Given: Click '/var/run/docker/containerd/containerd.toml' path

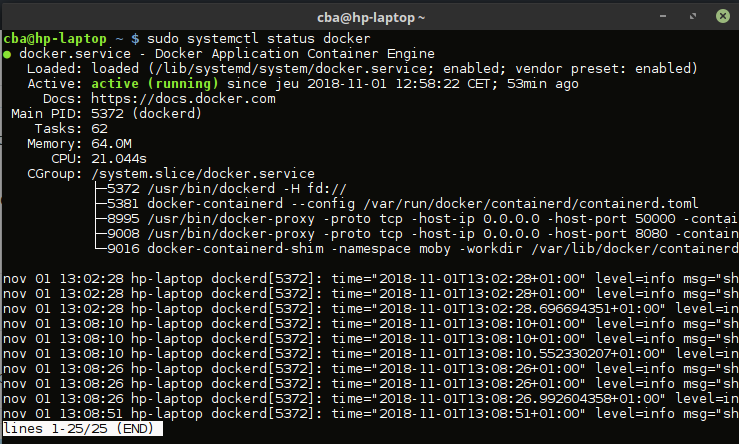Looking at the screenshot, I should pos(531,204).
